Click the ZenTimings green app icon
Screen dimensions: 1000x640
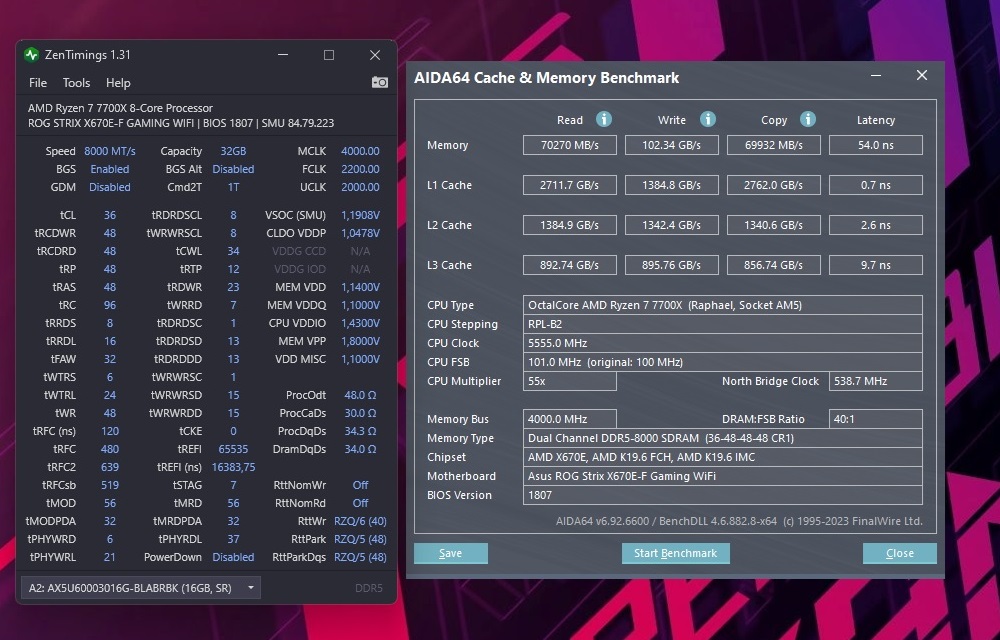(31, 55)
